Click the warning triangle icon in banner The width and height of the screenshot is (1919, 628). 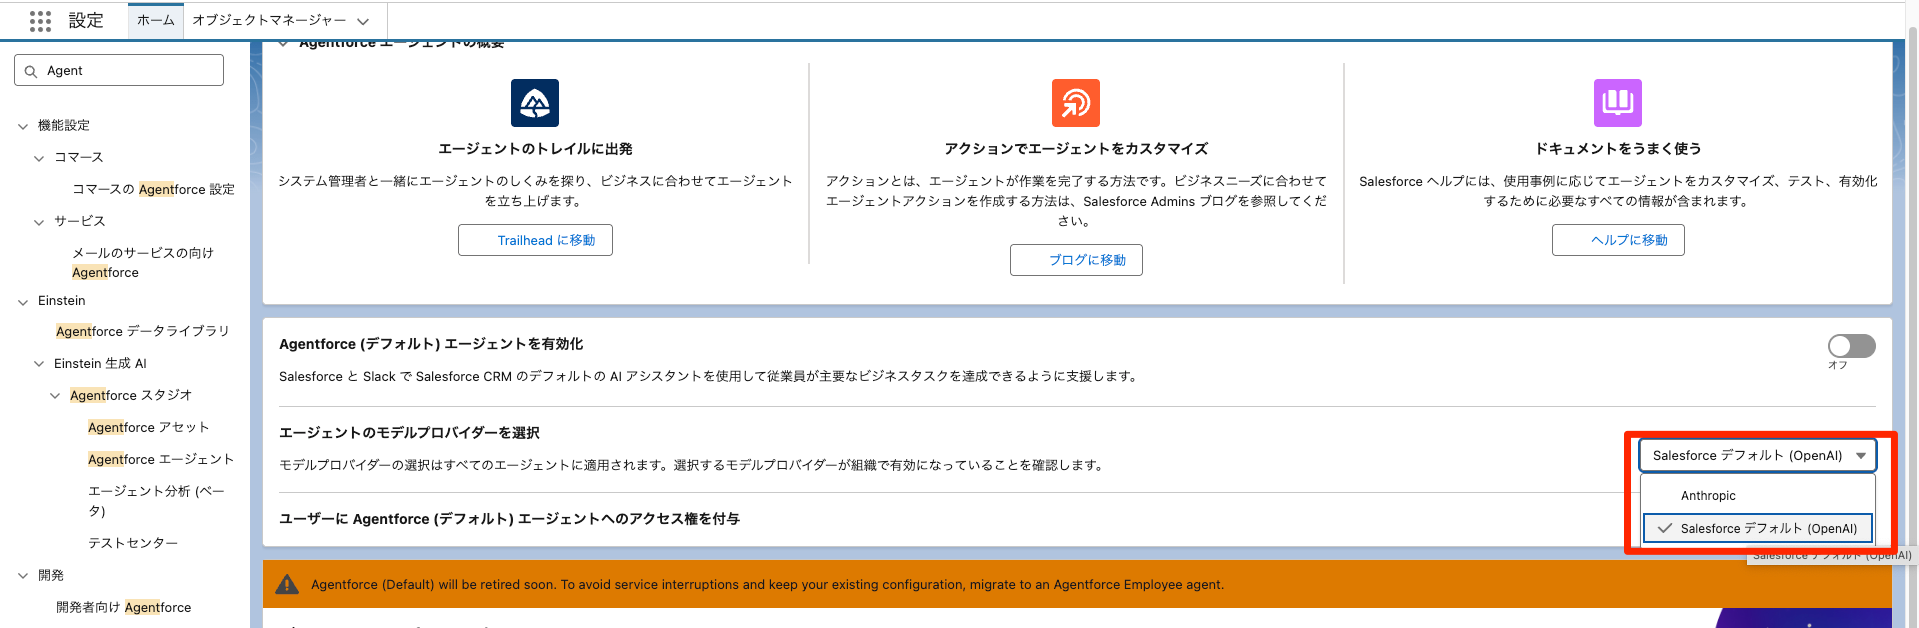(287, 585)
